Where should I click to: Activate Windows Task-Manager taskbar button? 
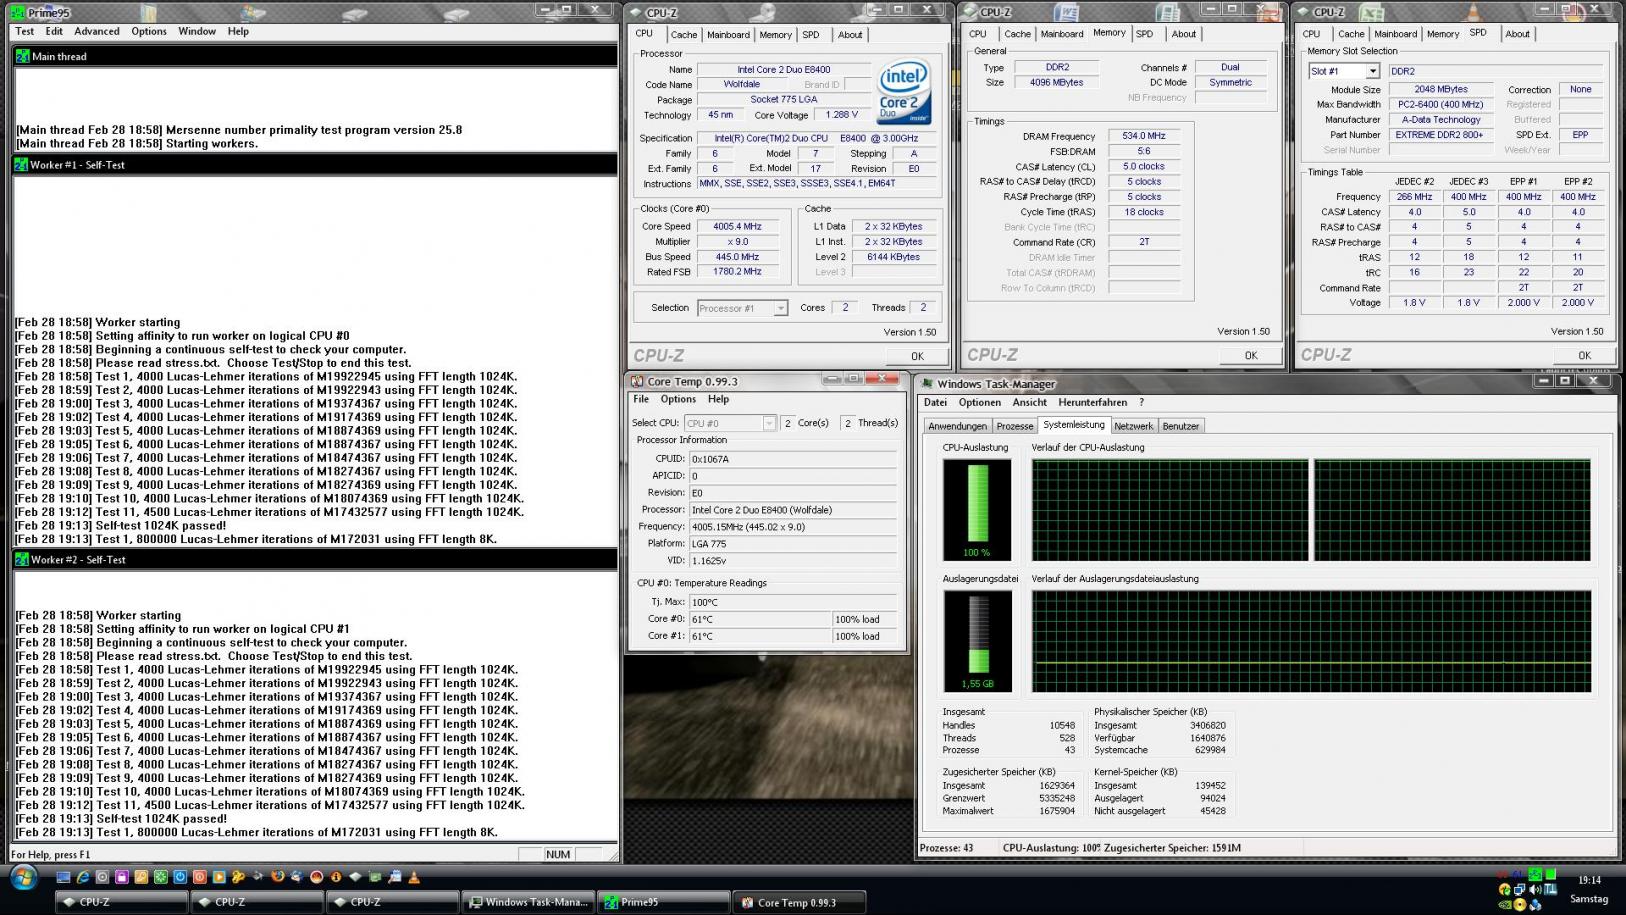point(529,902)
